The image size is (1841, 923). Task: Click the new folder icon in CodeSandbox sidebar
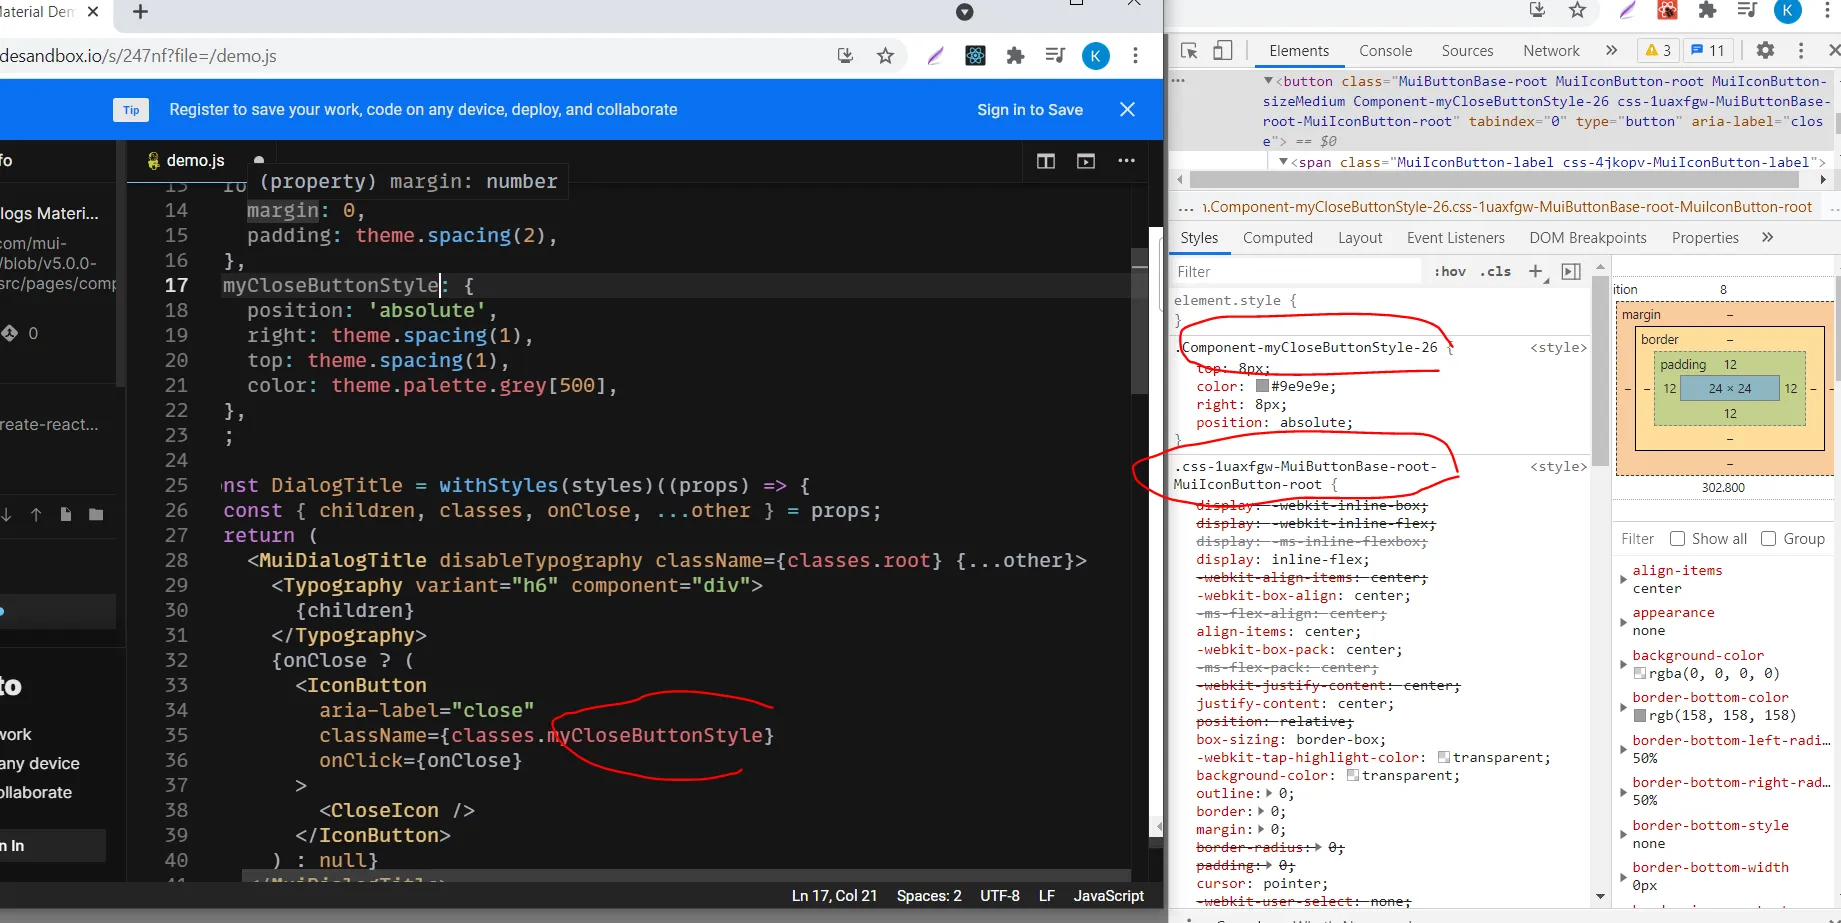pyautogui.click(x=96, y=514)
